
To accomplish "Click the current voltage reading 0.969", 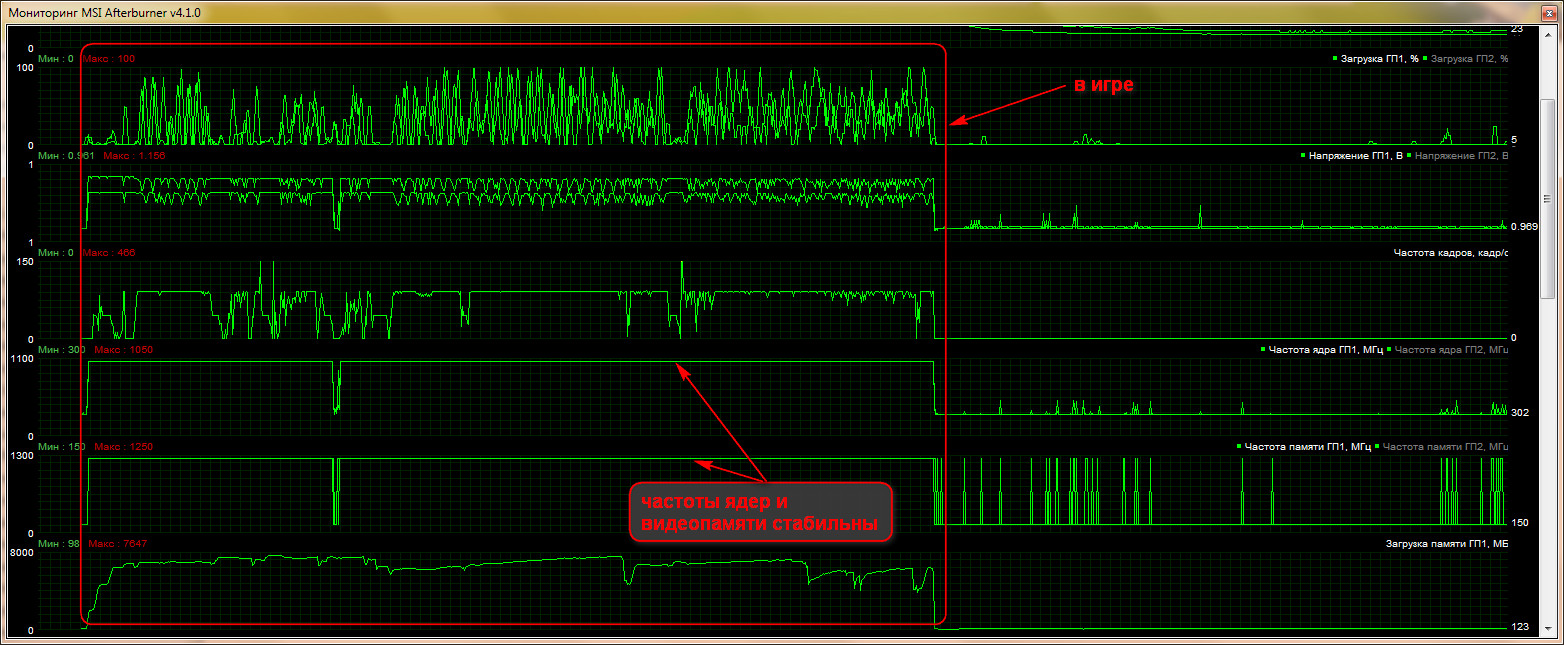I will 1524,227.
